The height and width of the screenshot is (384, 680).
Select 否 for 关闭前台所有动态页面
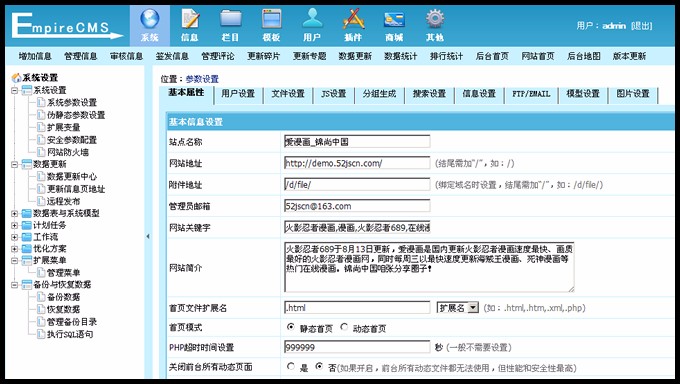[x=319, y=366]
